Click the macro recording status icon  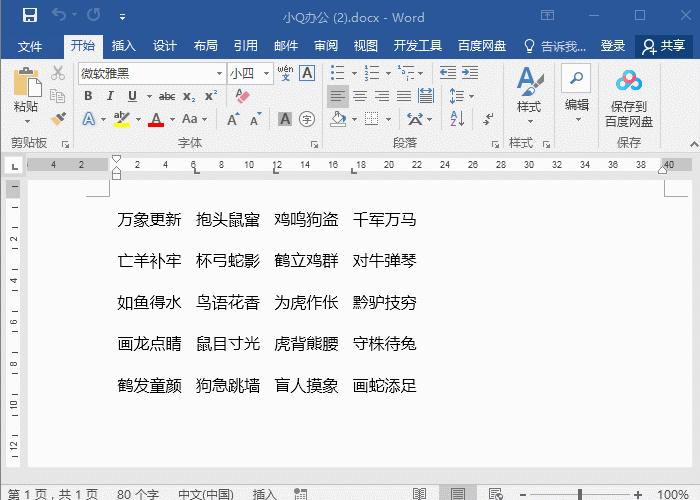point(300,494)
